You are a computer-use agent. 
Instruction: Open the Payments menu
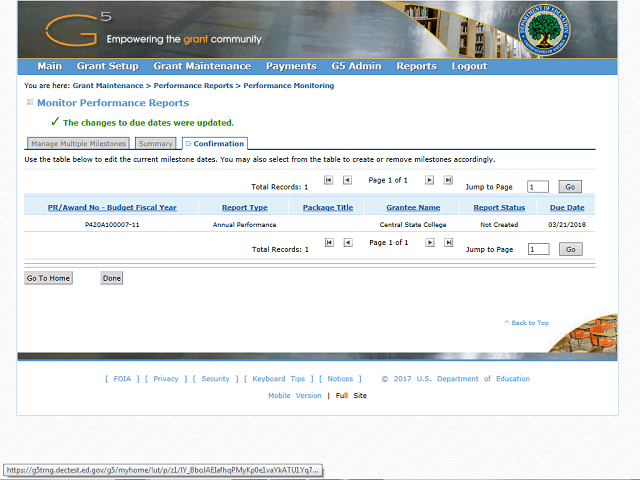click(x=291, y=66)
